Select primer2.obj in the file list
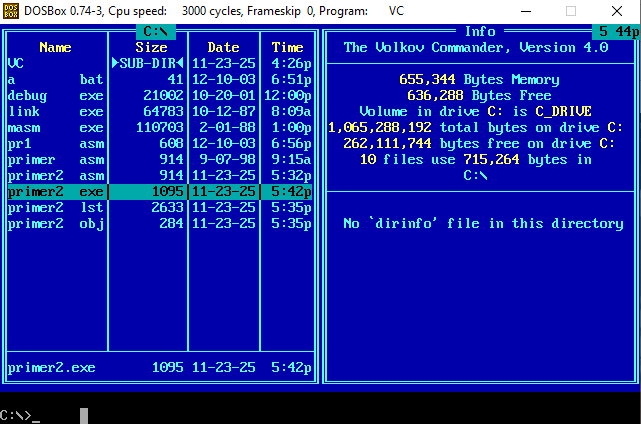The width and height of the screenshot is (641, 424). 160,224
